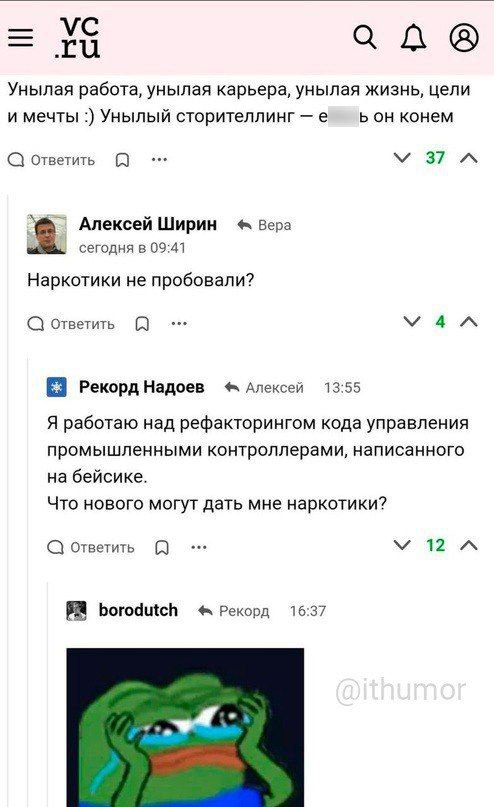Viewport: 494px width, 807px height.
Task: Open more options on Рекорд Надоев's comment
Action: 199,547
